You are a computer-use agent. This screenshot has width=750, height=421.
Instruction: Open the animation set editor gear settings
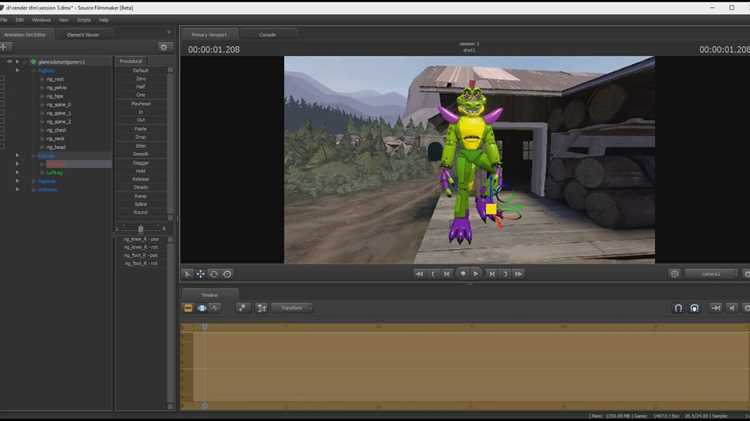point(164,47)
